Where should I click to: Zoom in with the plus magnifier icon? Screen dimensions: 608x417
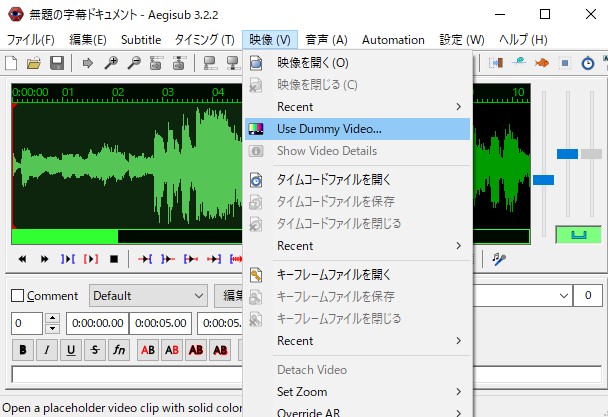click(111, 63)
